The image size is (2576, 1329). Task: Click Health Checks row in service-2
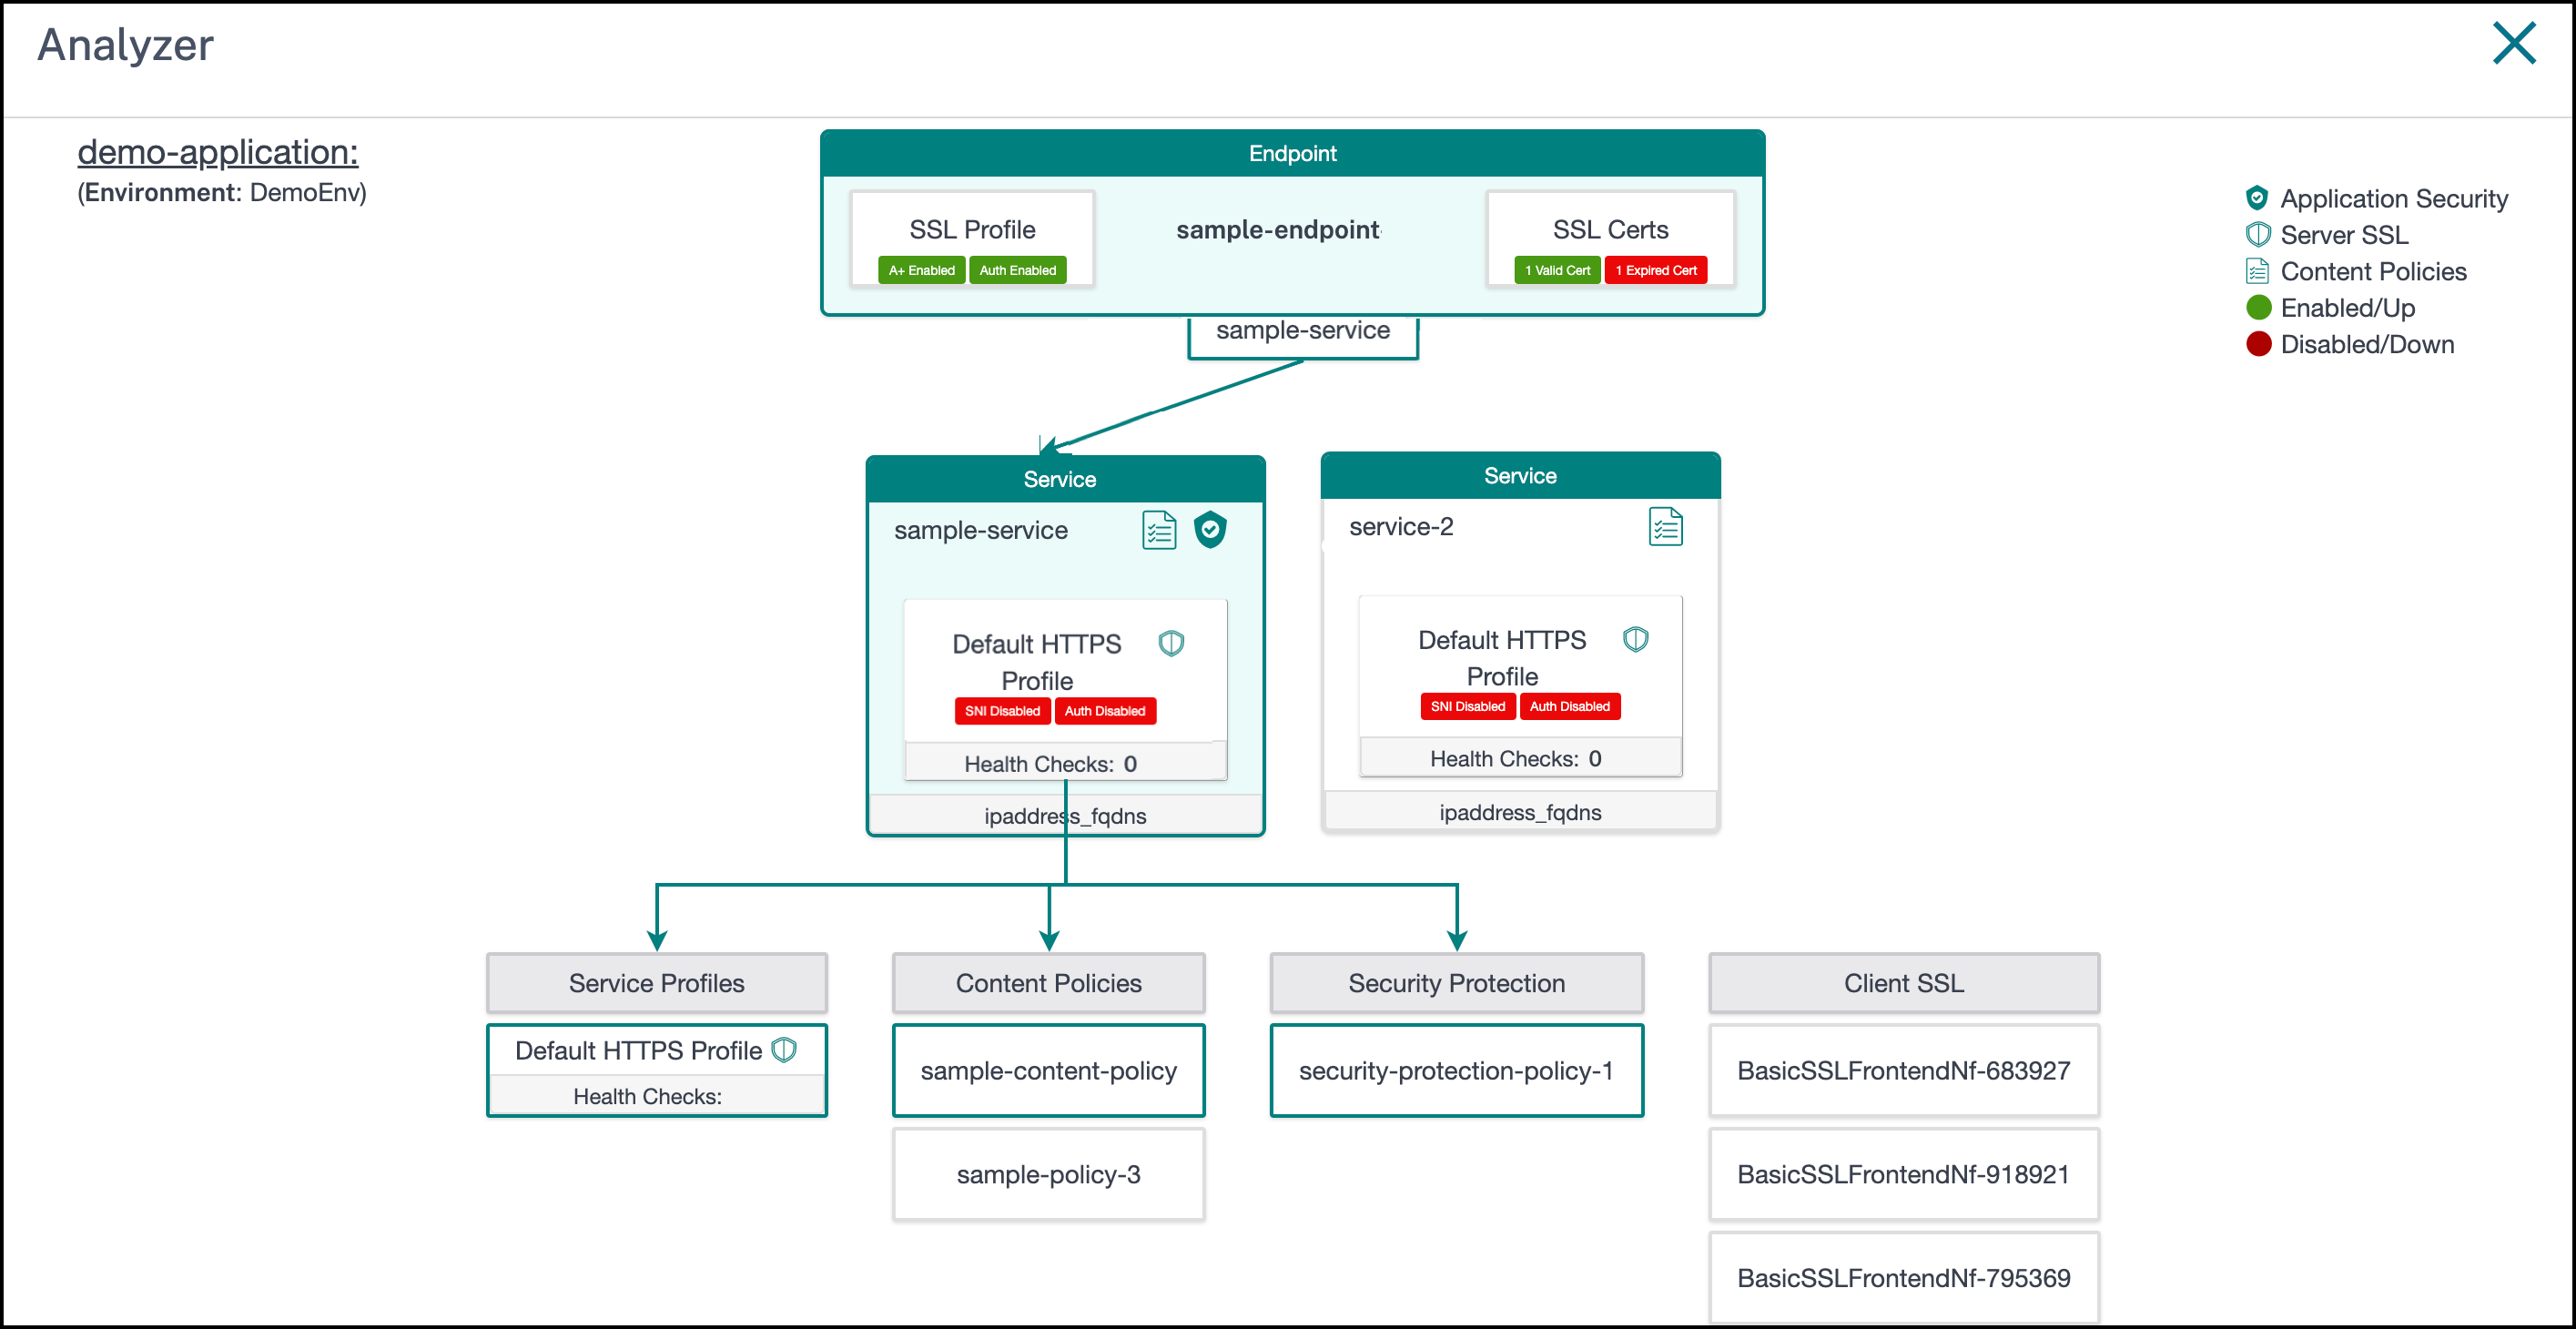click(1520, 759)
